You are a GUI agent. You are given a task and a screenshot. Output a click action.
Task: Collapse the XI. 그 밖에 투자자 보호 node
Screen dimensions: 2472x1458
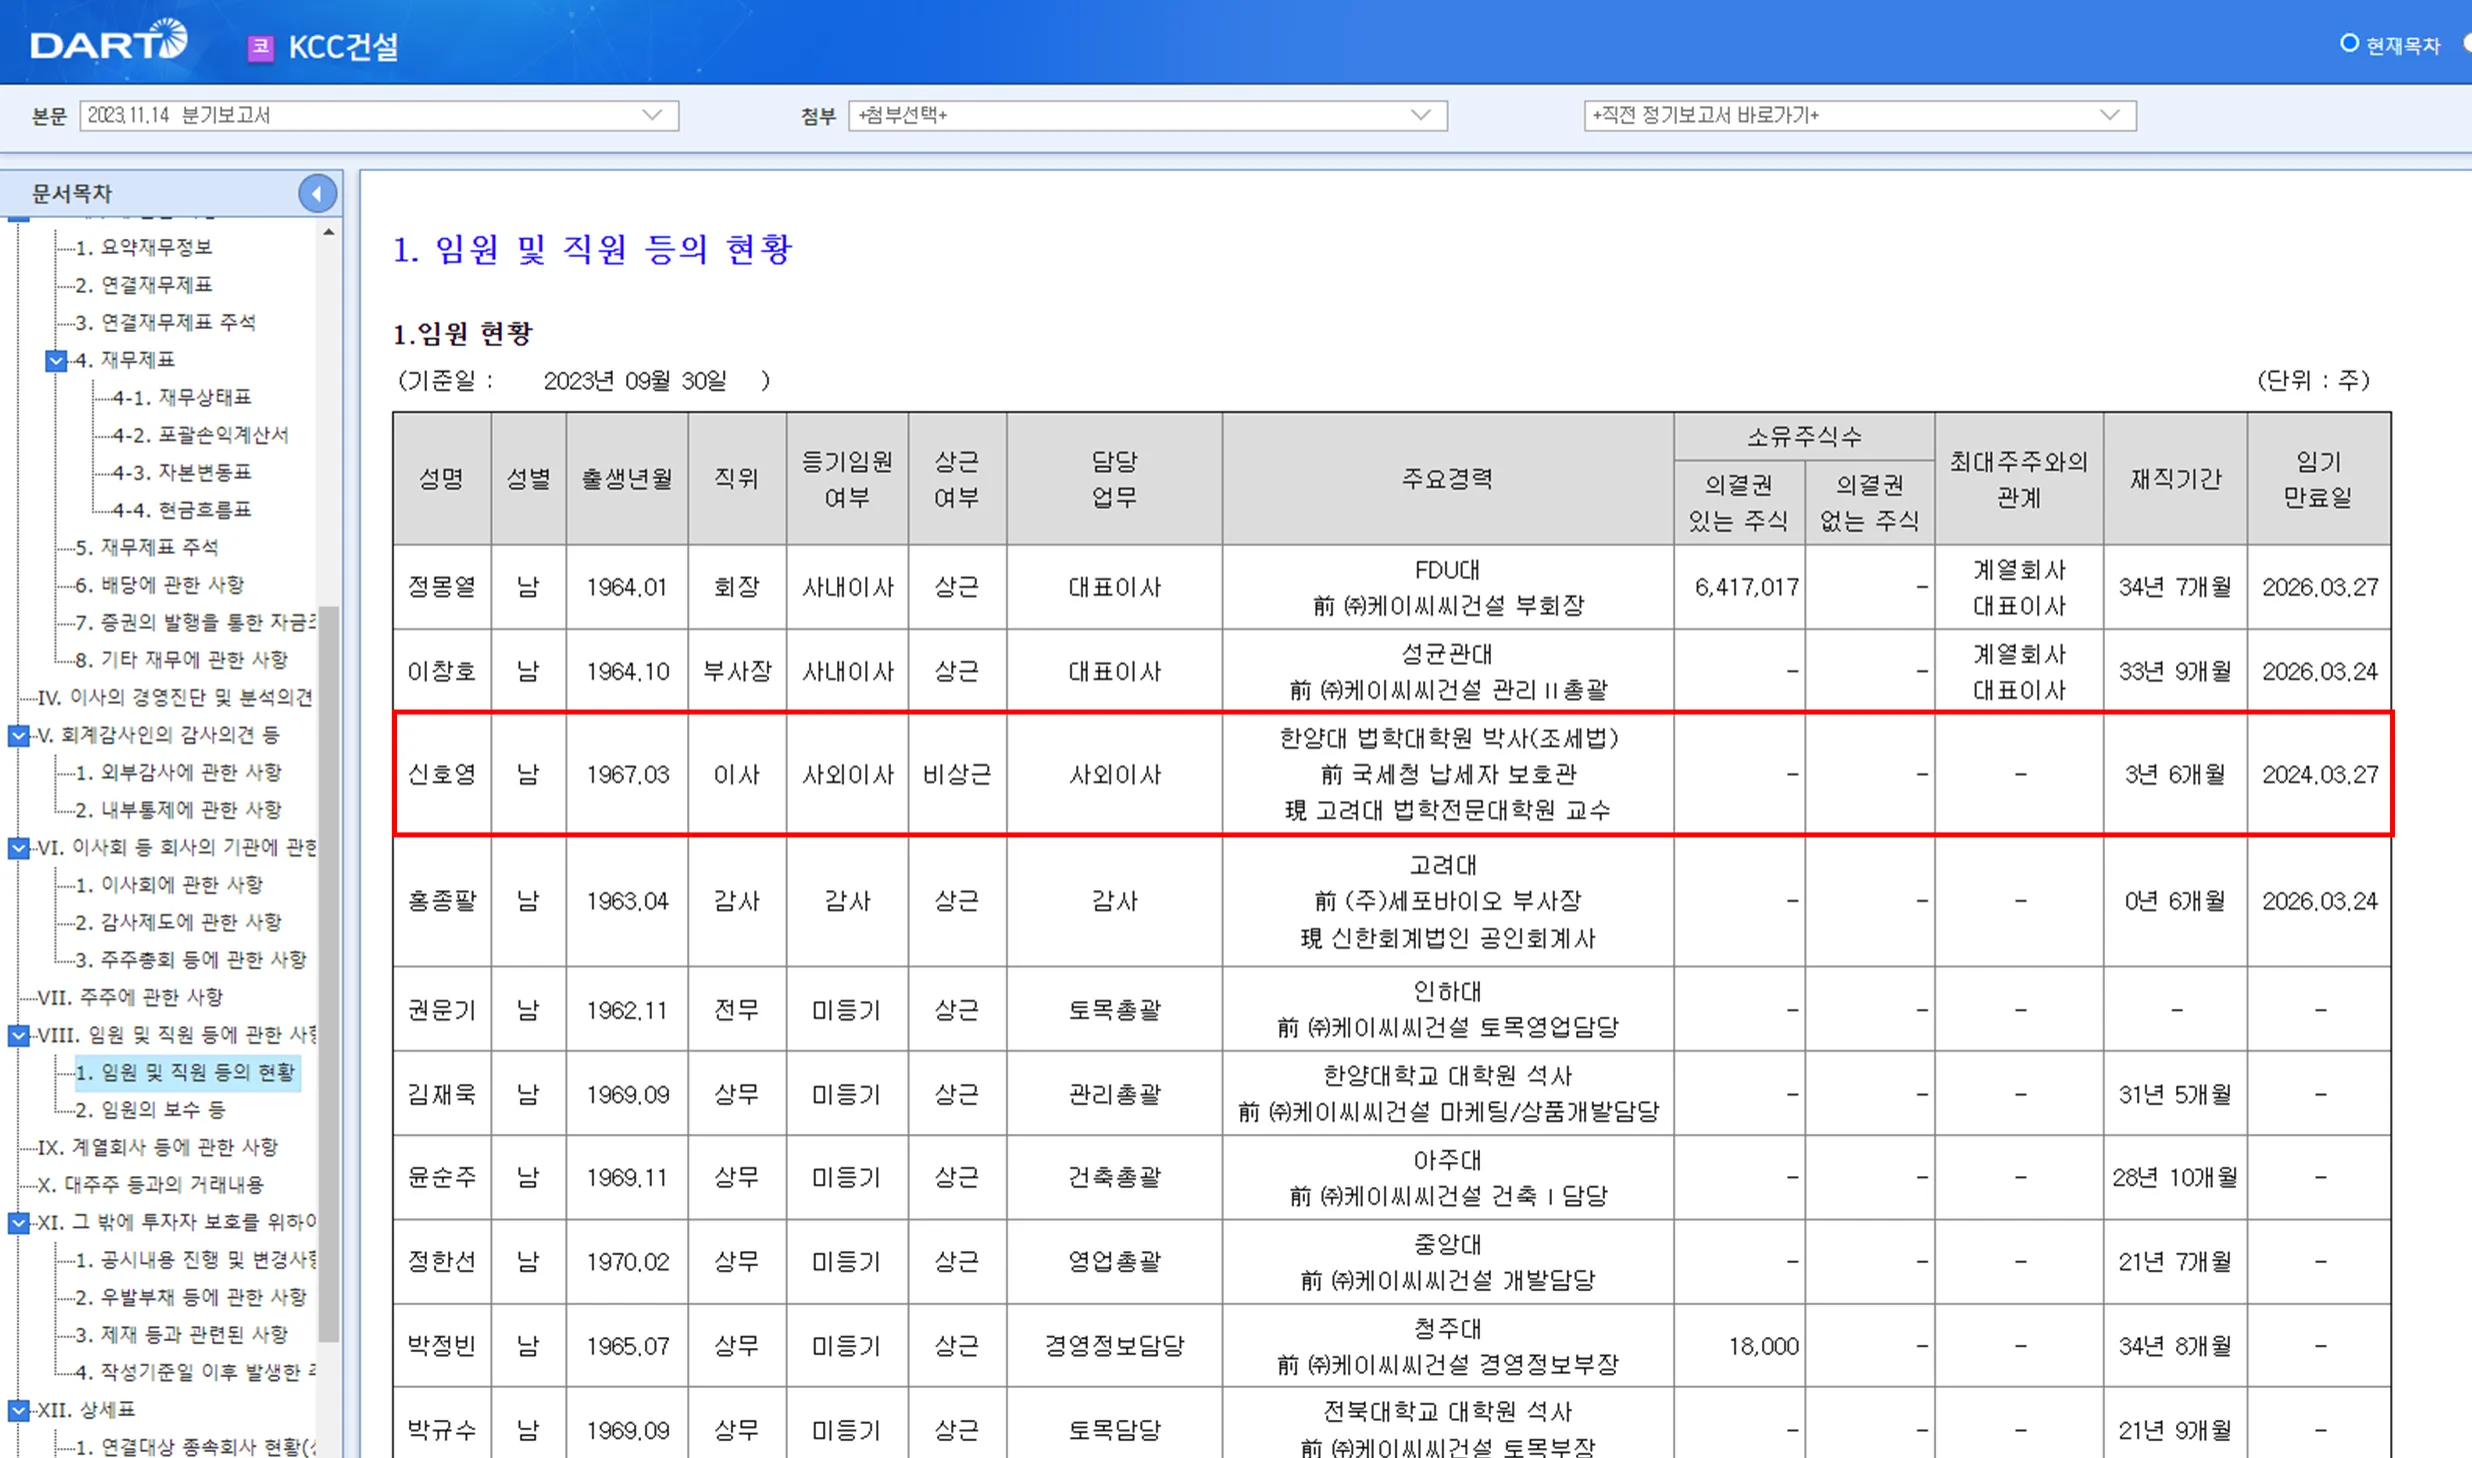coord(18,1222)
